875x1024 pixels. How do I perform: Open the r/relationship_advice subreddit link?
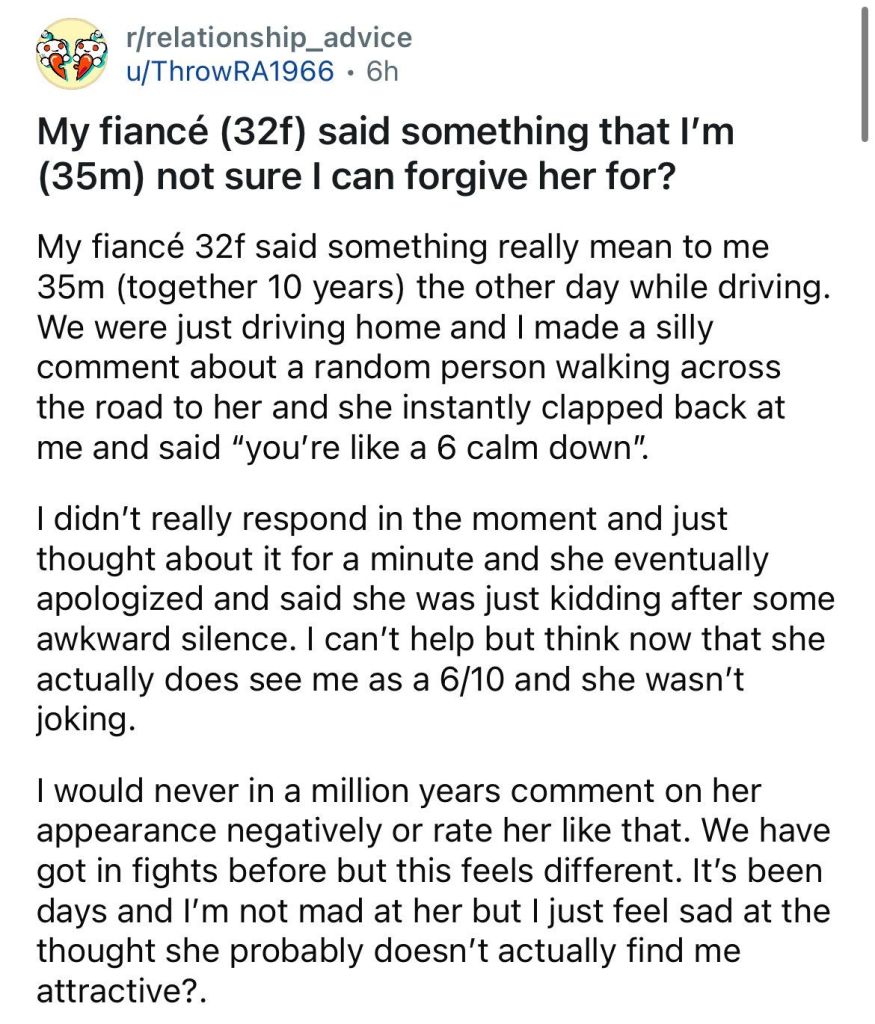tap(264, 38)
